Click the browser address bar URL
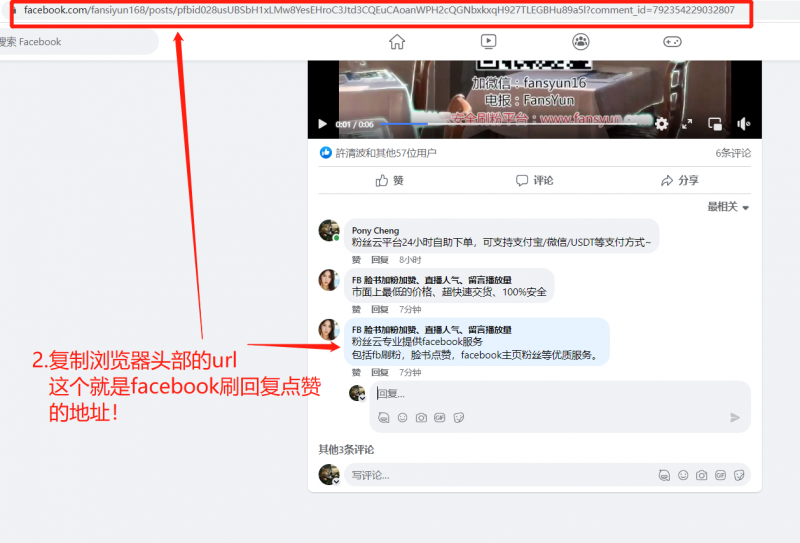This screenshot has width=800, height=543. (x=379, y=10)
